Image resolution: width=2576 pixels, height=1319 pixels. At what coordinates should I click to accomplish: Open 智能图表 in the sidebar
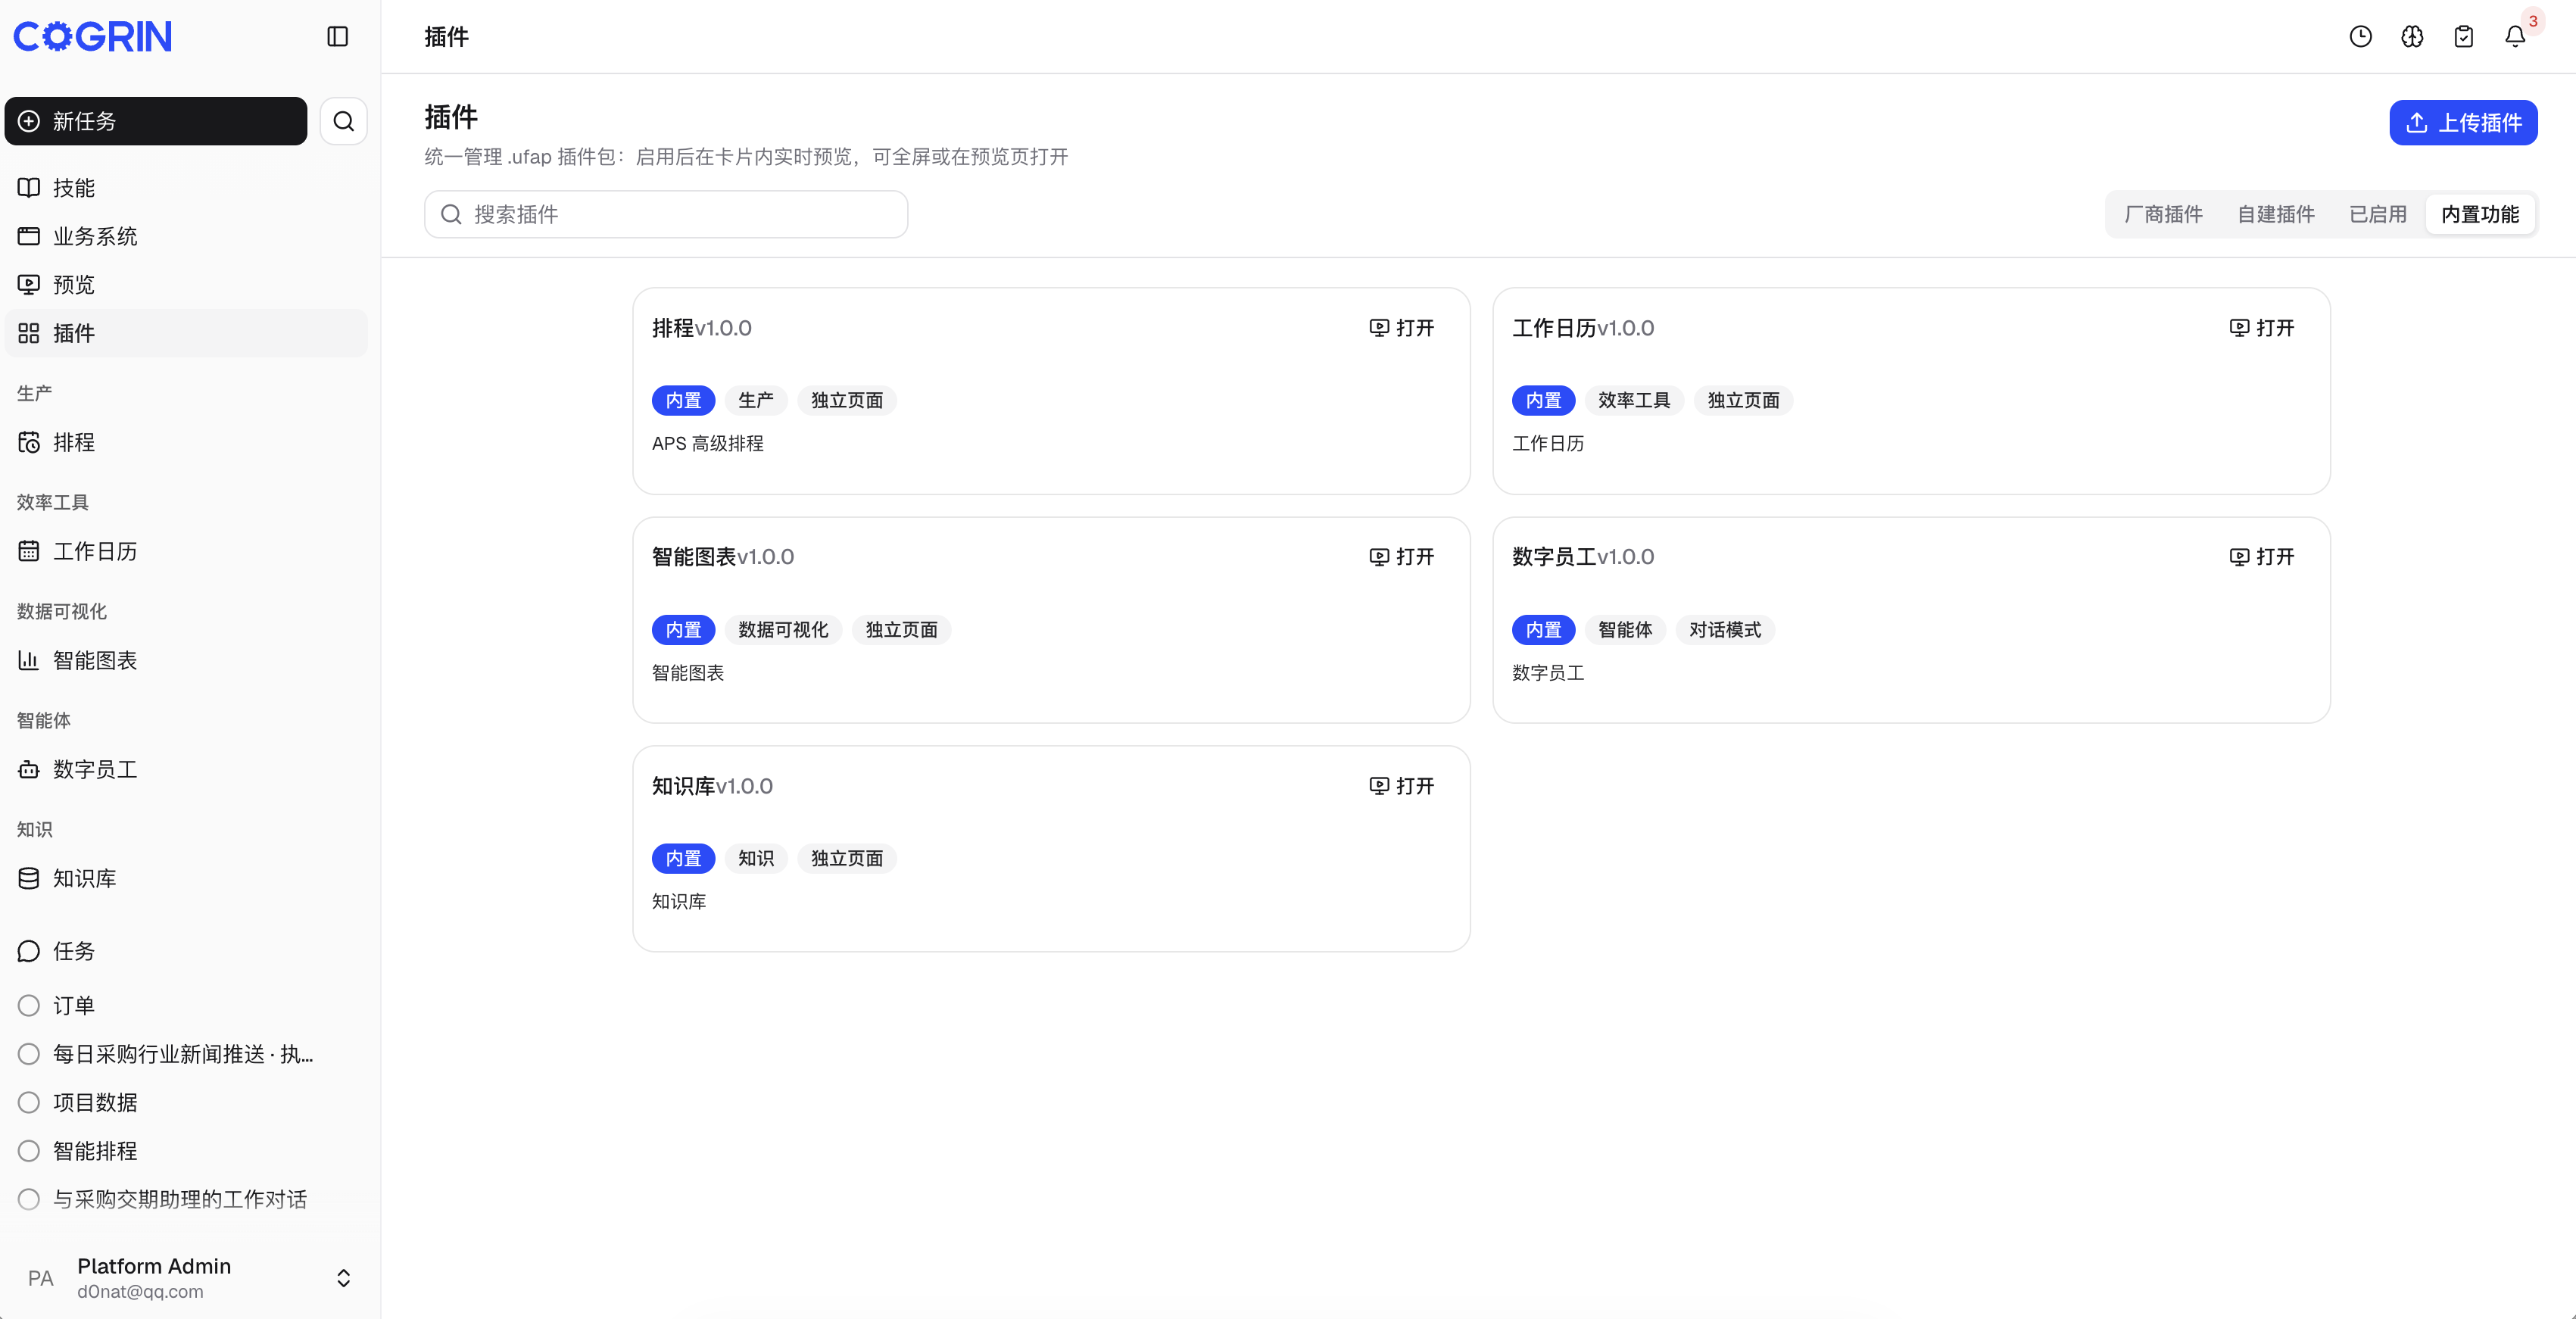pyautogui.click(x=186, y=660)
